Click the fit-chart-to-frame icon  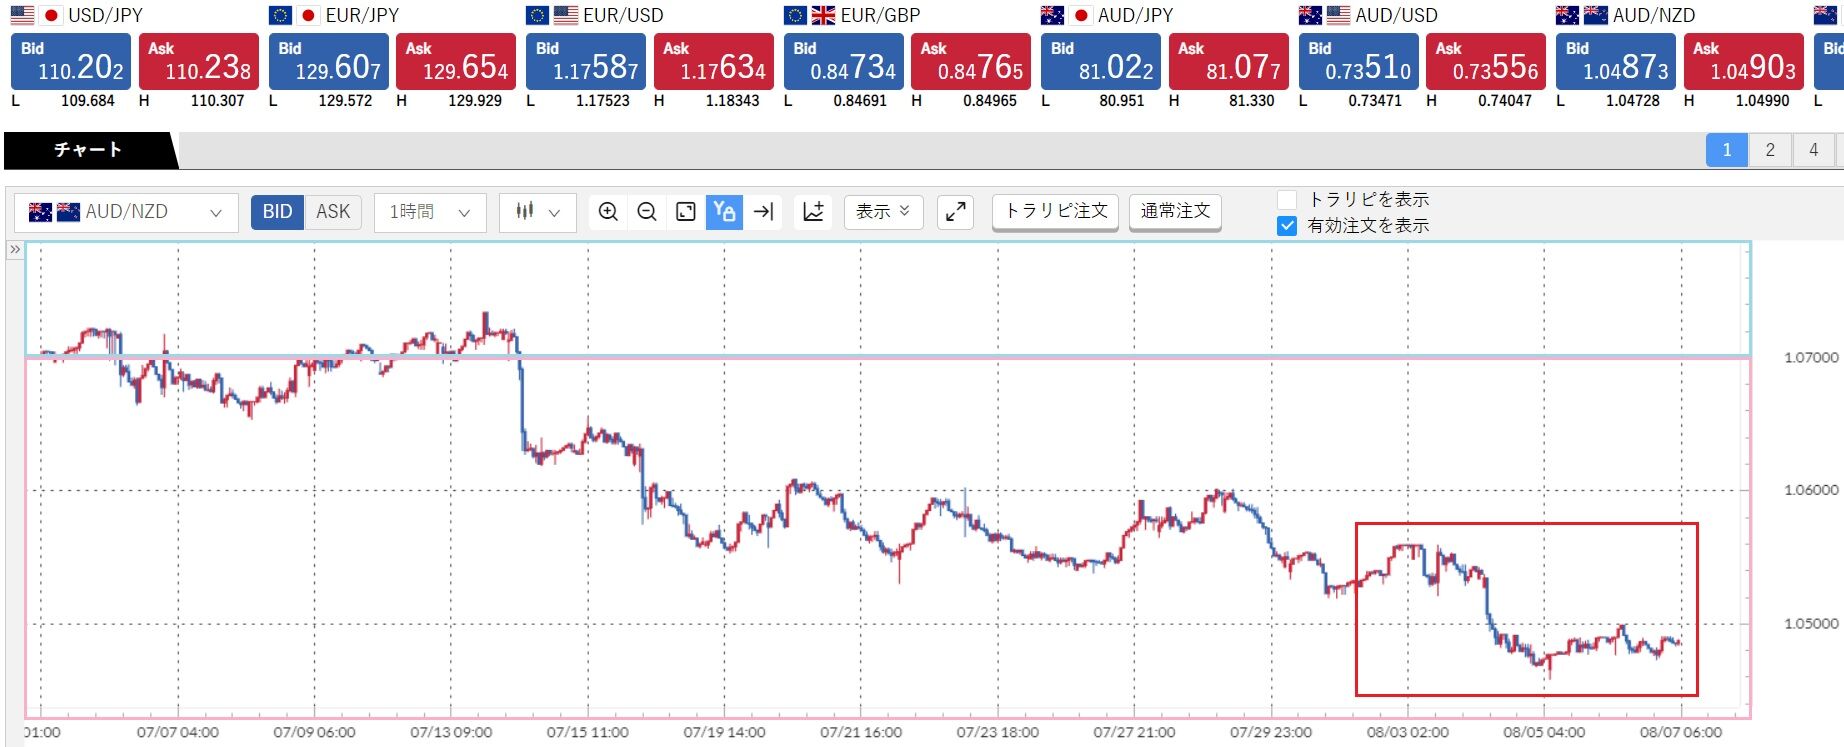point(686,212)
